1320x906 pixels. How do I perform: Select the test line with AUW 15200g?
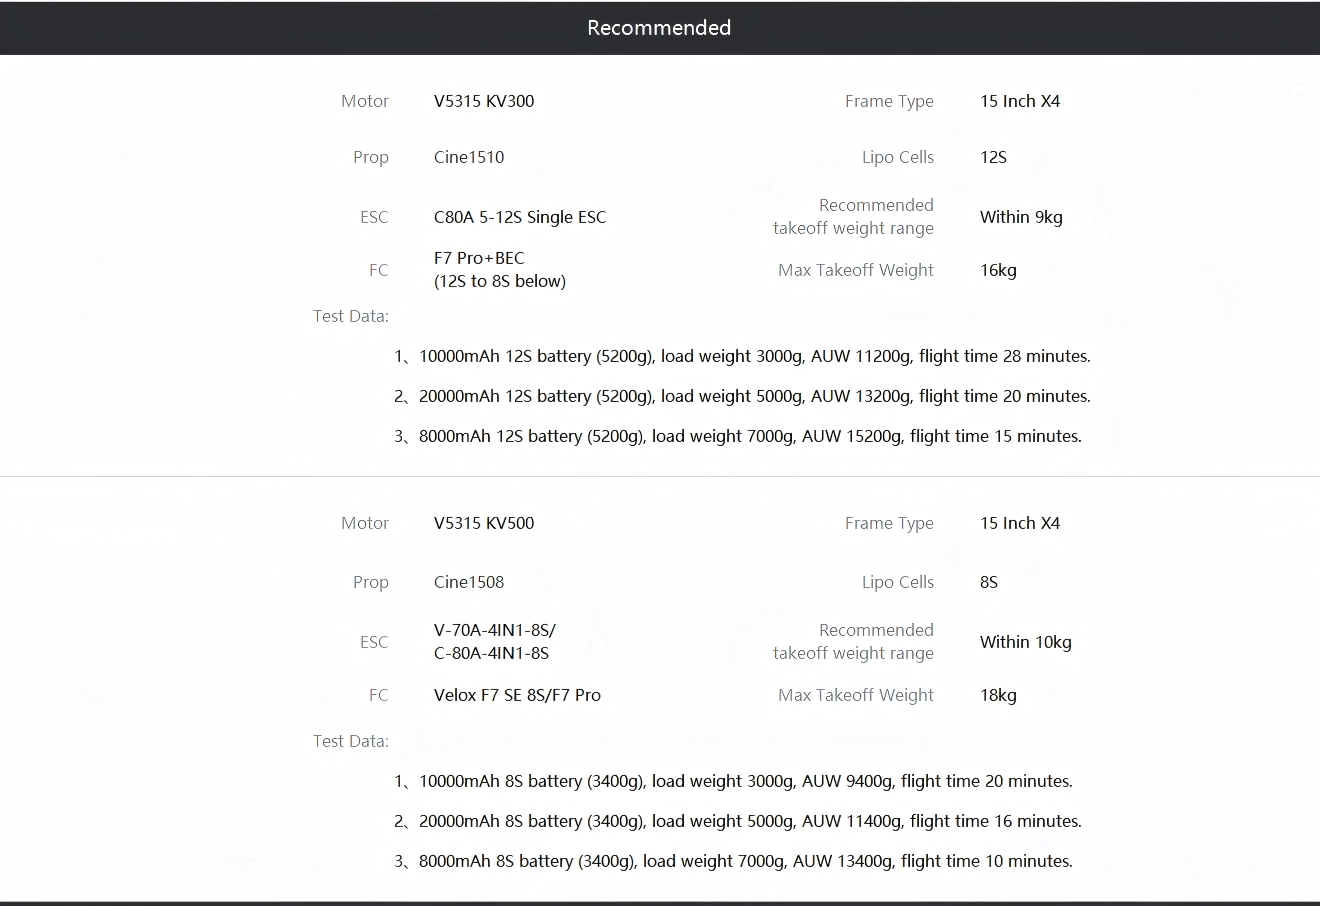[738, 436]
